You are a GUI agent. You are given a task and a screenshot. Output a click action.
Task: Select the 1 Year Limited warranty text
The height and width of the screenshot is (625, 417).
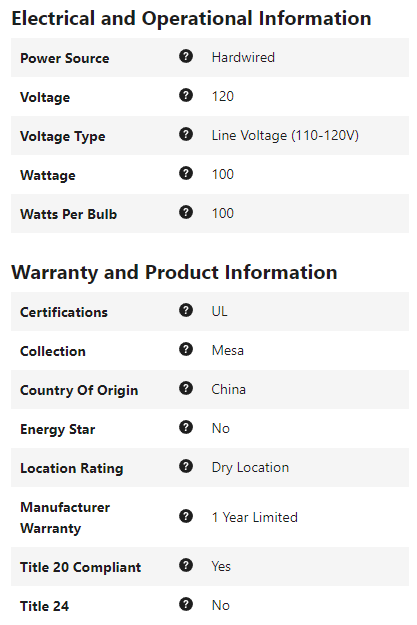pyautogui.click(x=255, y=517)
